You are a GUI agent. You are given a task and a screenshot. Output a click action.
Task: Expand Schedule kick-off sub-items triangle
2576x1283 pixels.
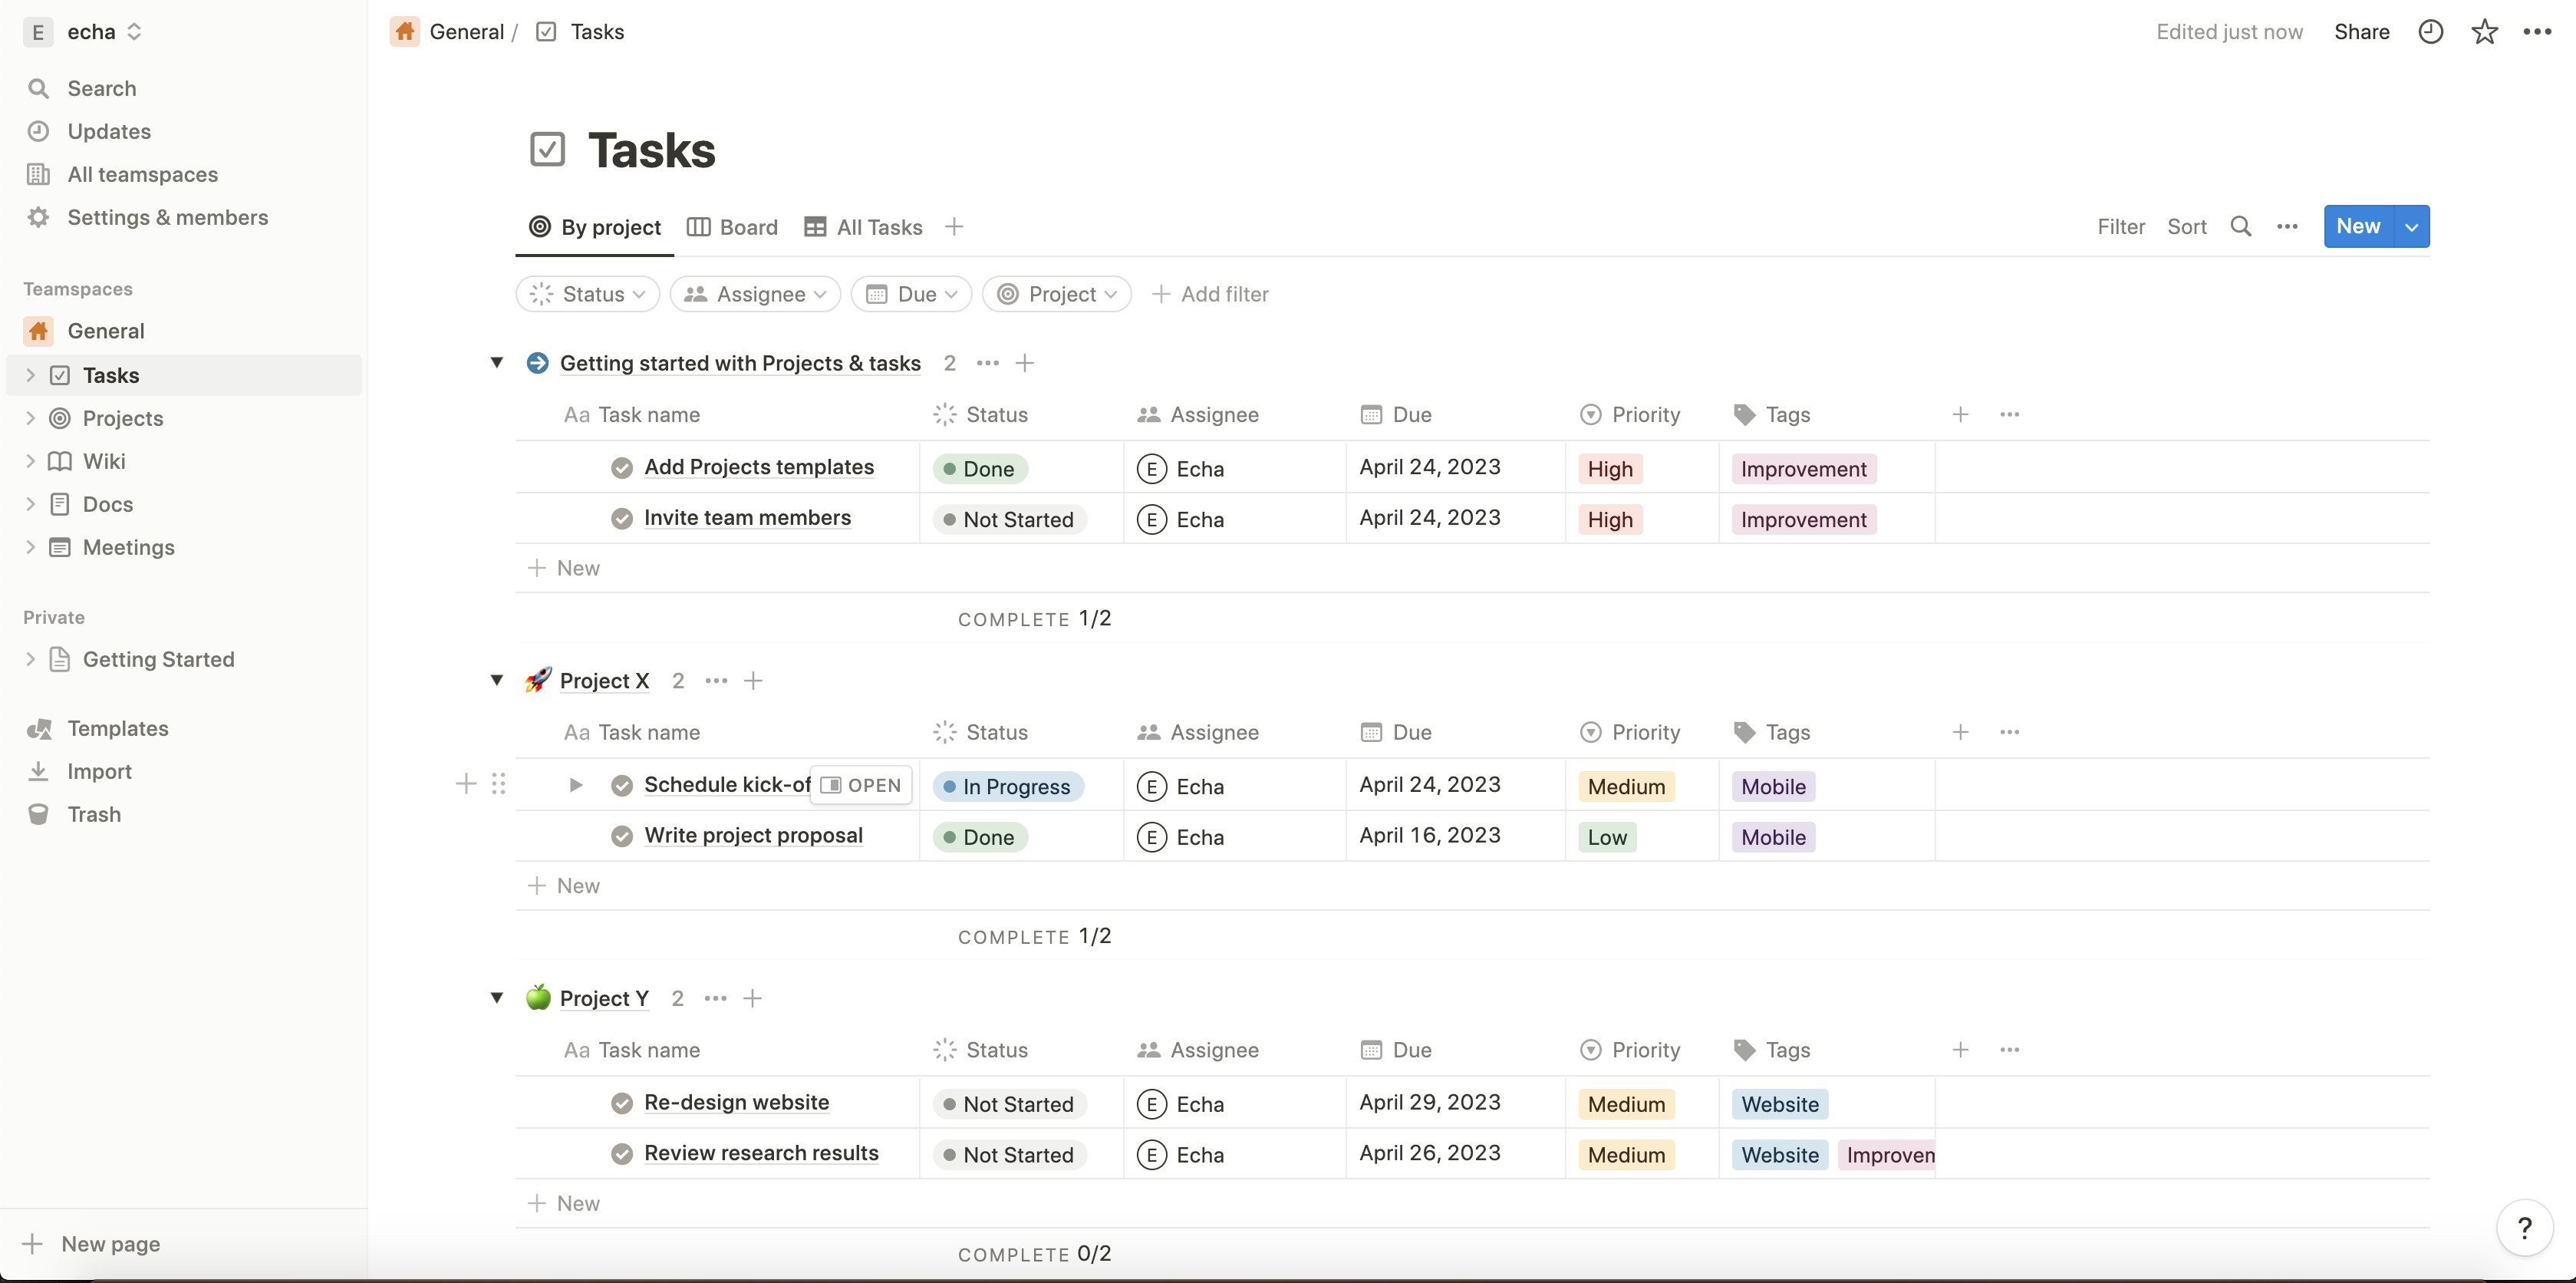coord(575,785)
